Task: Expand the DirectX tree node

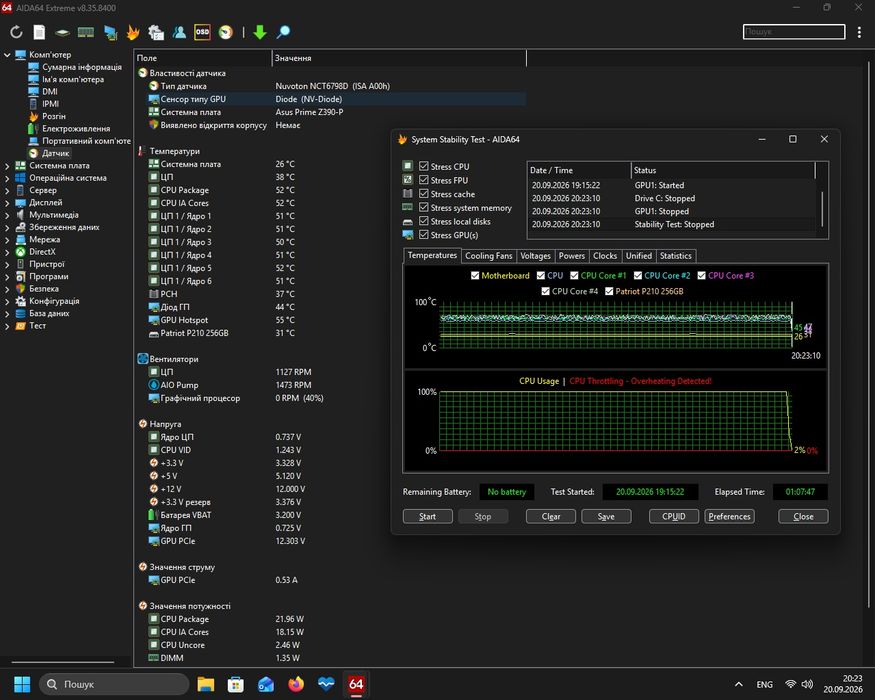Action: pyautogui.click(x=7, y=252)
